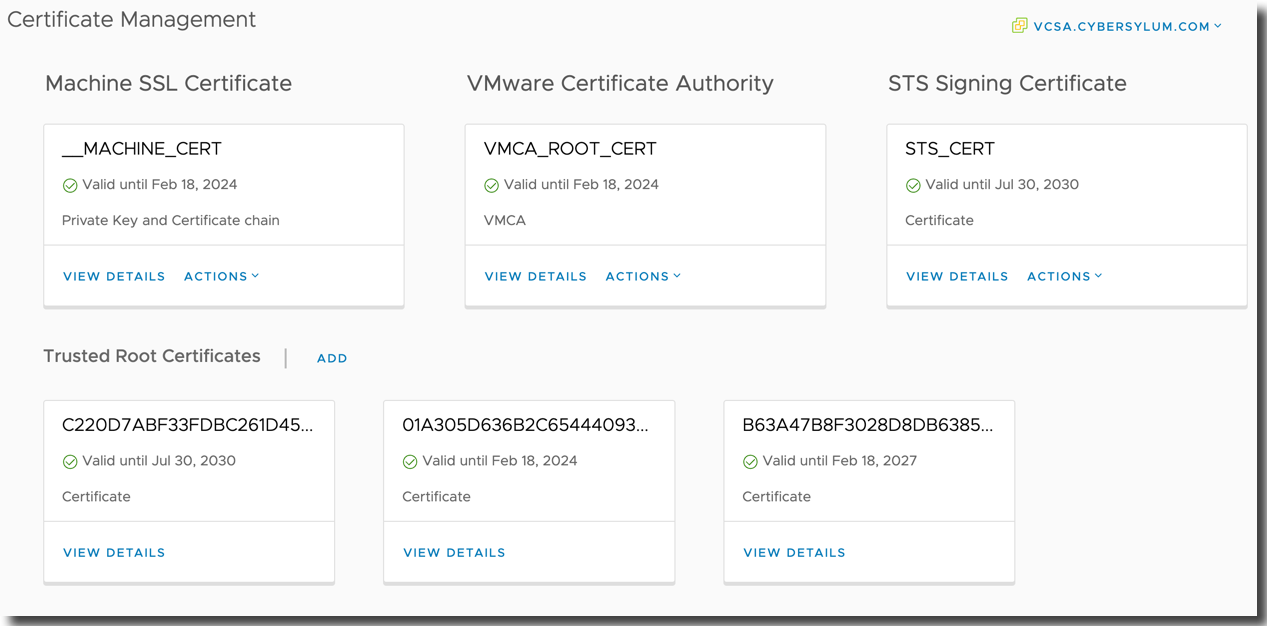Click 'Valid until Feb 18, 2024' on __MACHINE_CERT
The width and height of the screenshot is (1267, 626).
coord(160,184)
